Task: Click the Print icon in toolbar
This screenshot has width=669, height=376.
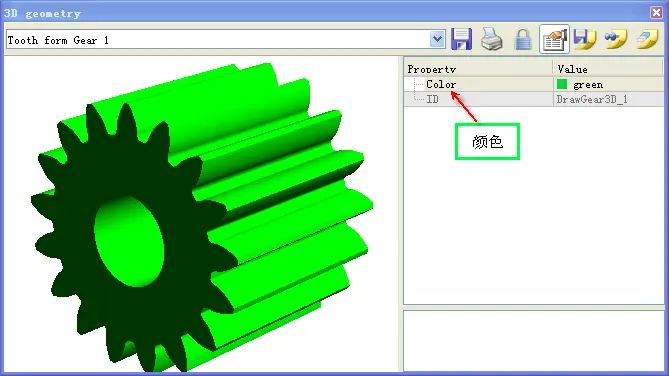Action: [492, 39]
